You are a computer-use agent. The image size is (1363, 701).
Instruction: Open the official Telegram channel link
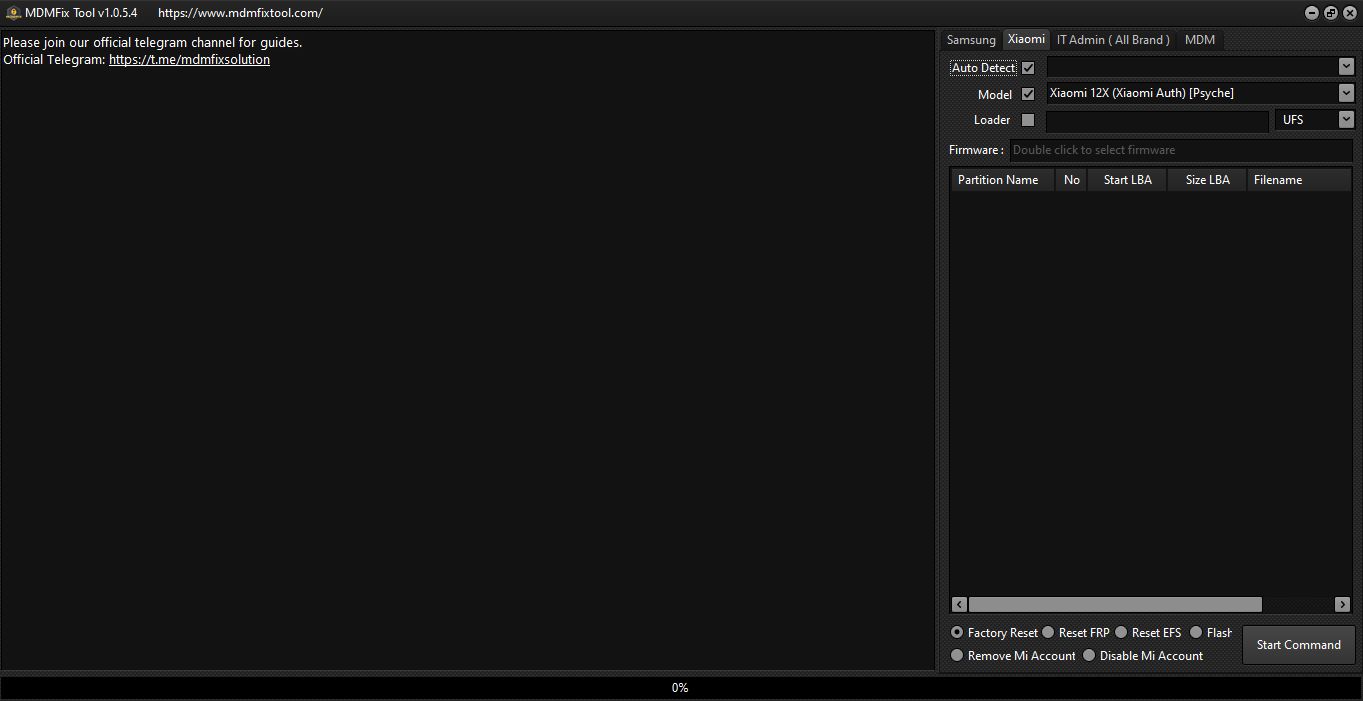[x=189, y=60]
